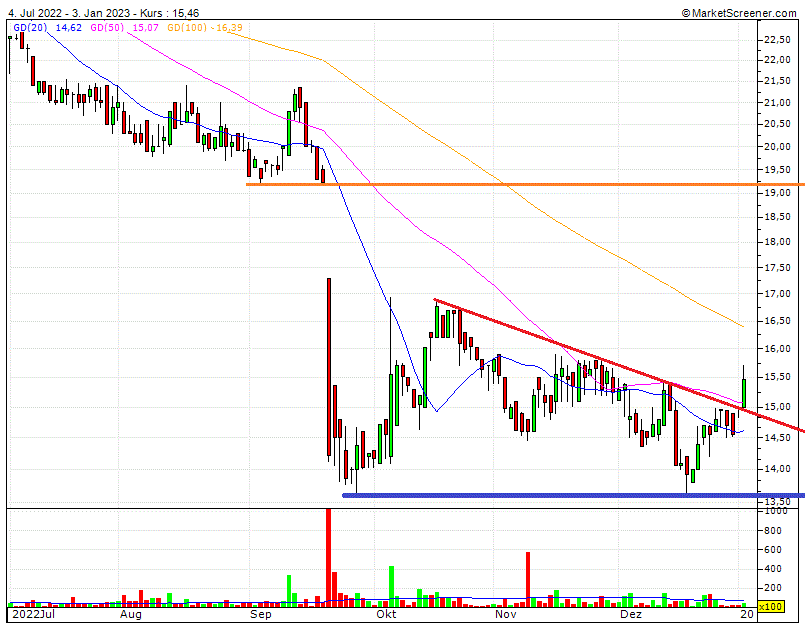Click the 21,00 price axis label
Image resolution: width=805 pixels, height=630 pixels.
point(777,103)
